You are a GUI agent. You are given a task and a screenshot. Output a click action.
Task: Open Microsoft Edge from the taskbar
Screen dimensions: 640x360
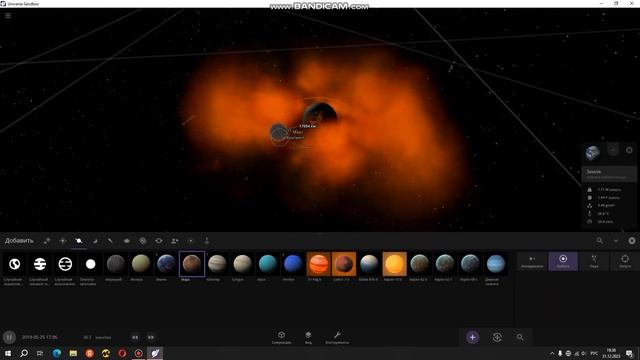pos(57,353)
